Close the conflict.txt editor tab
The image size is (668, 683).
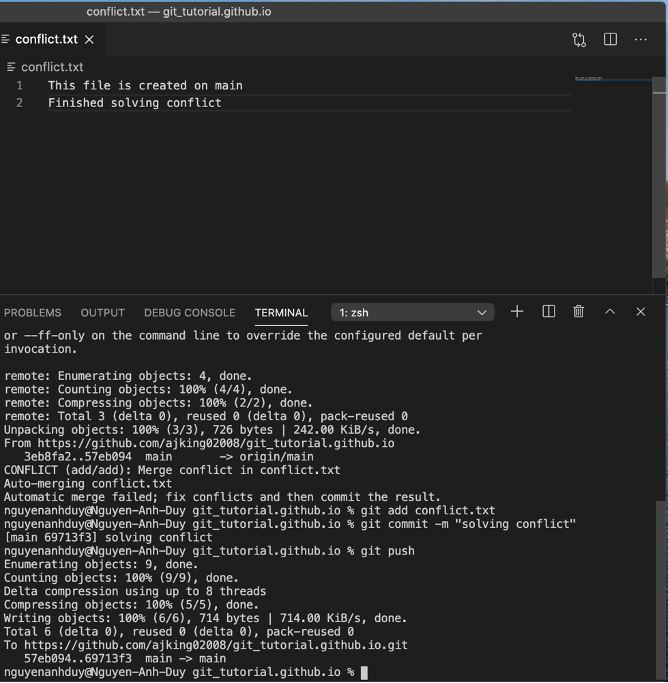(89, 40)
